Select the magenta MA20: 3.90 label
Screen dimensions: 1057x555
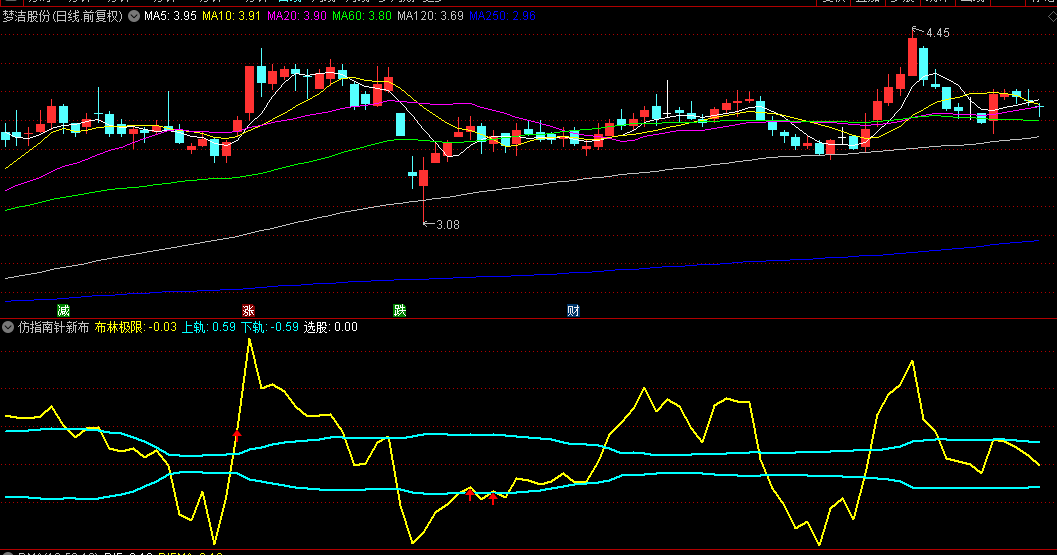pyautogui.click(x=297, y=16)
